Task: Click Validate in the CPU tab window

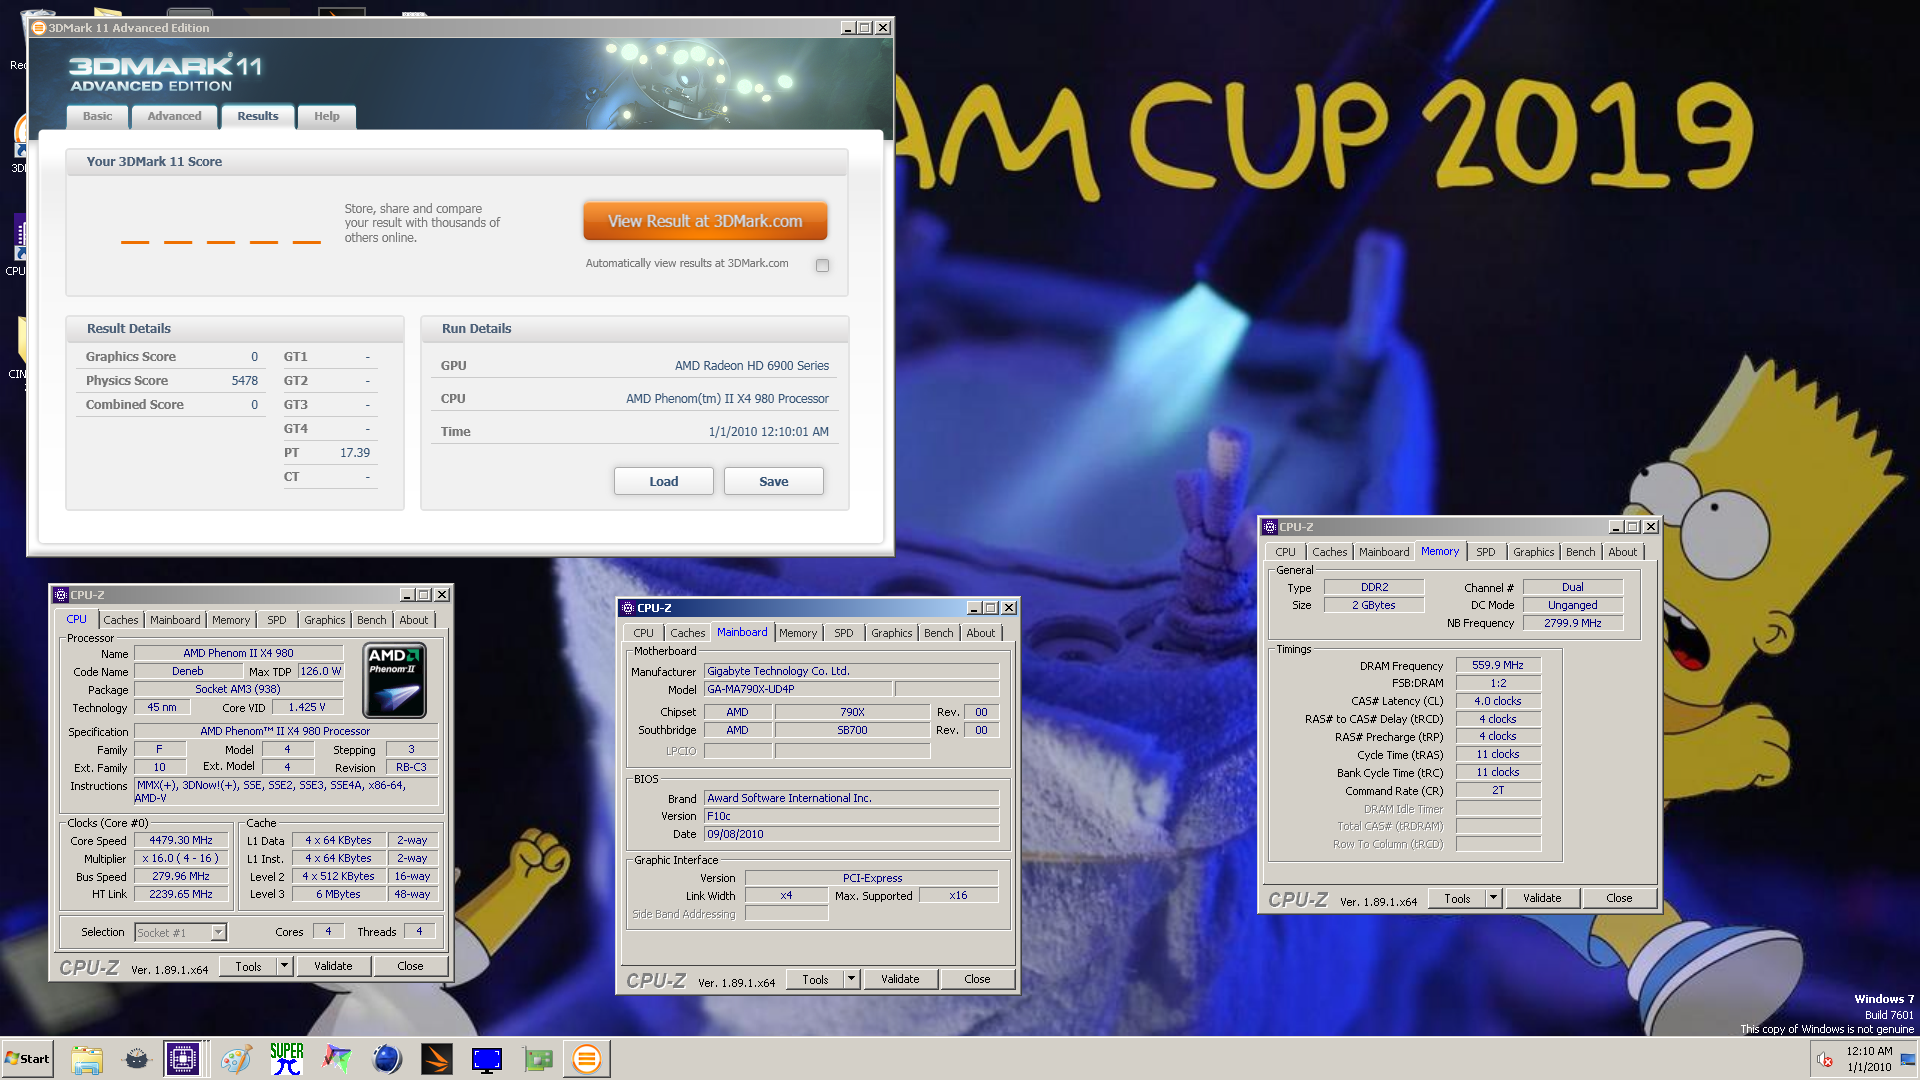Action: tap(333, 966)
